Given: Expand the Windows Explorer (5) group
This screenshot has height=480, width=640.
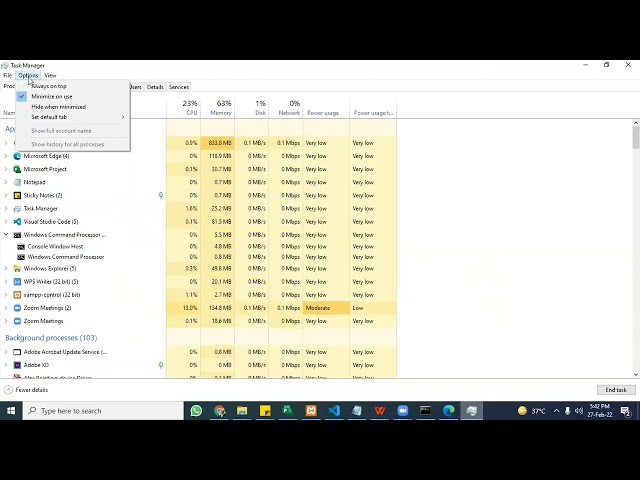Looking at the screenshot, I should pos(6,269).
